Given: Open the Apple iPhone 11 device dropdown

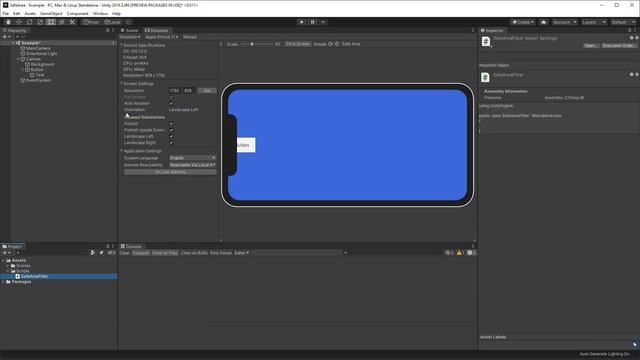Looking at the screenshot, I should coord(162,37).
